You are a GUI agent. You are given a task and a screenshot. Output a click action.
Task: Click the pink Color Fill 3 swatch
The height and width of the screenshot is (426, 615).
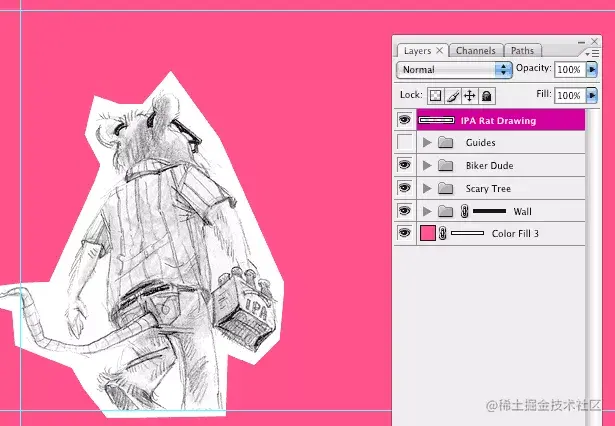[x=428, y=233]
